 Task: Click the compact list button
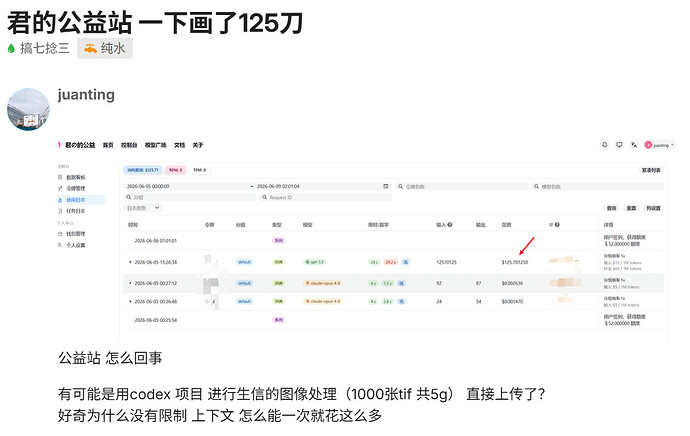[651, 170]
